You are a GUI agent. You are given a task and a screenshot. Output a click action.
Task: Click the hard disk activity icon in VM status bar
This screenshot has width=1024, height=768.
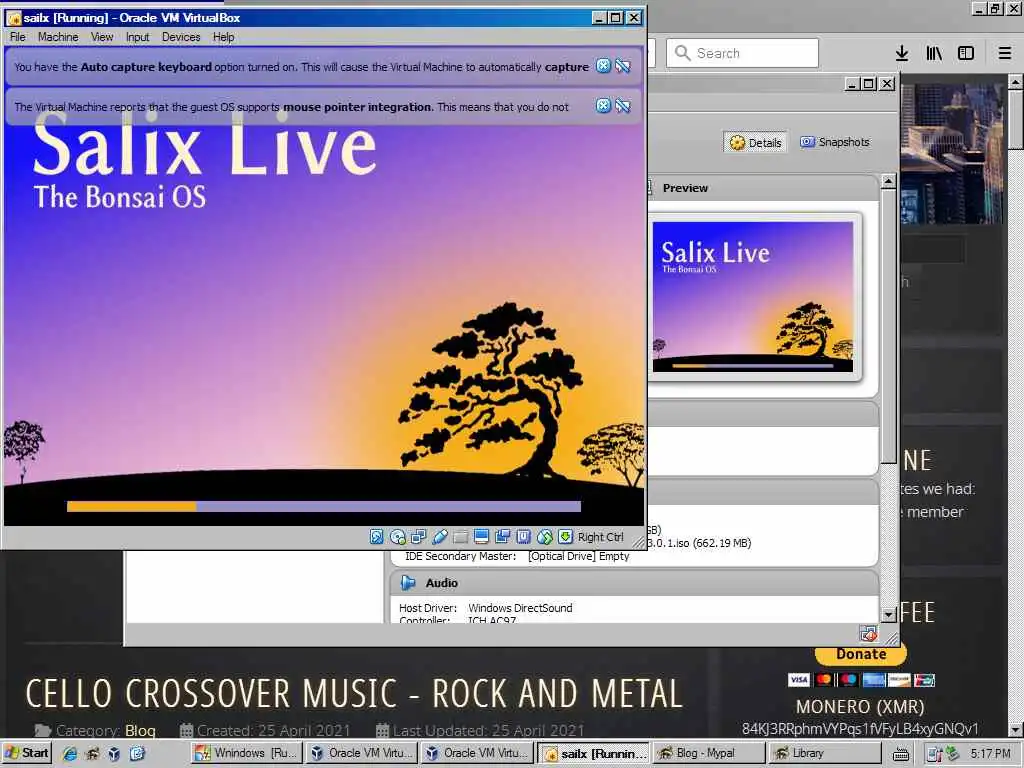[377, 537]
